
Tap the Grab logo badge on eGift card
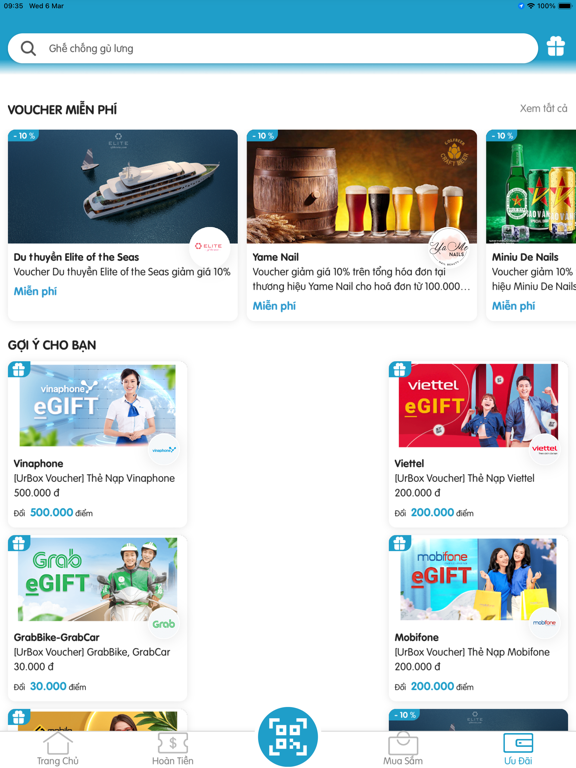(164, 623)
